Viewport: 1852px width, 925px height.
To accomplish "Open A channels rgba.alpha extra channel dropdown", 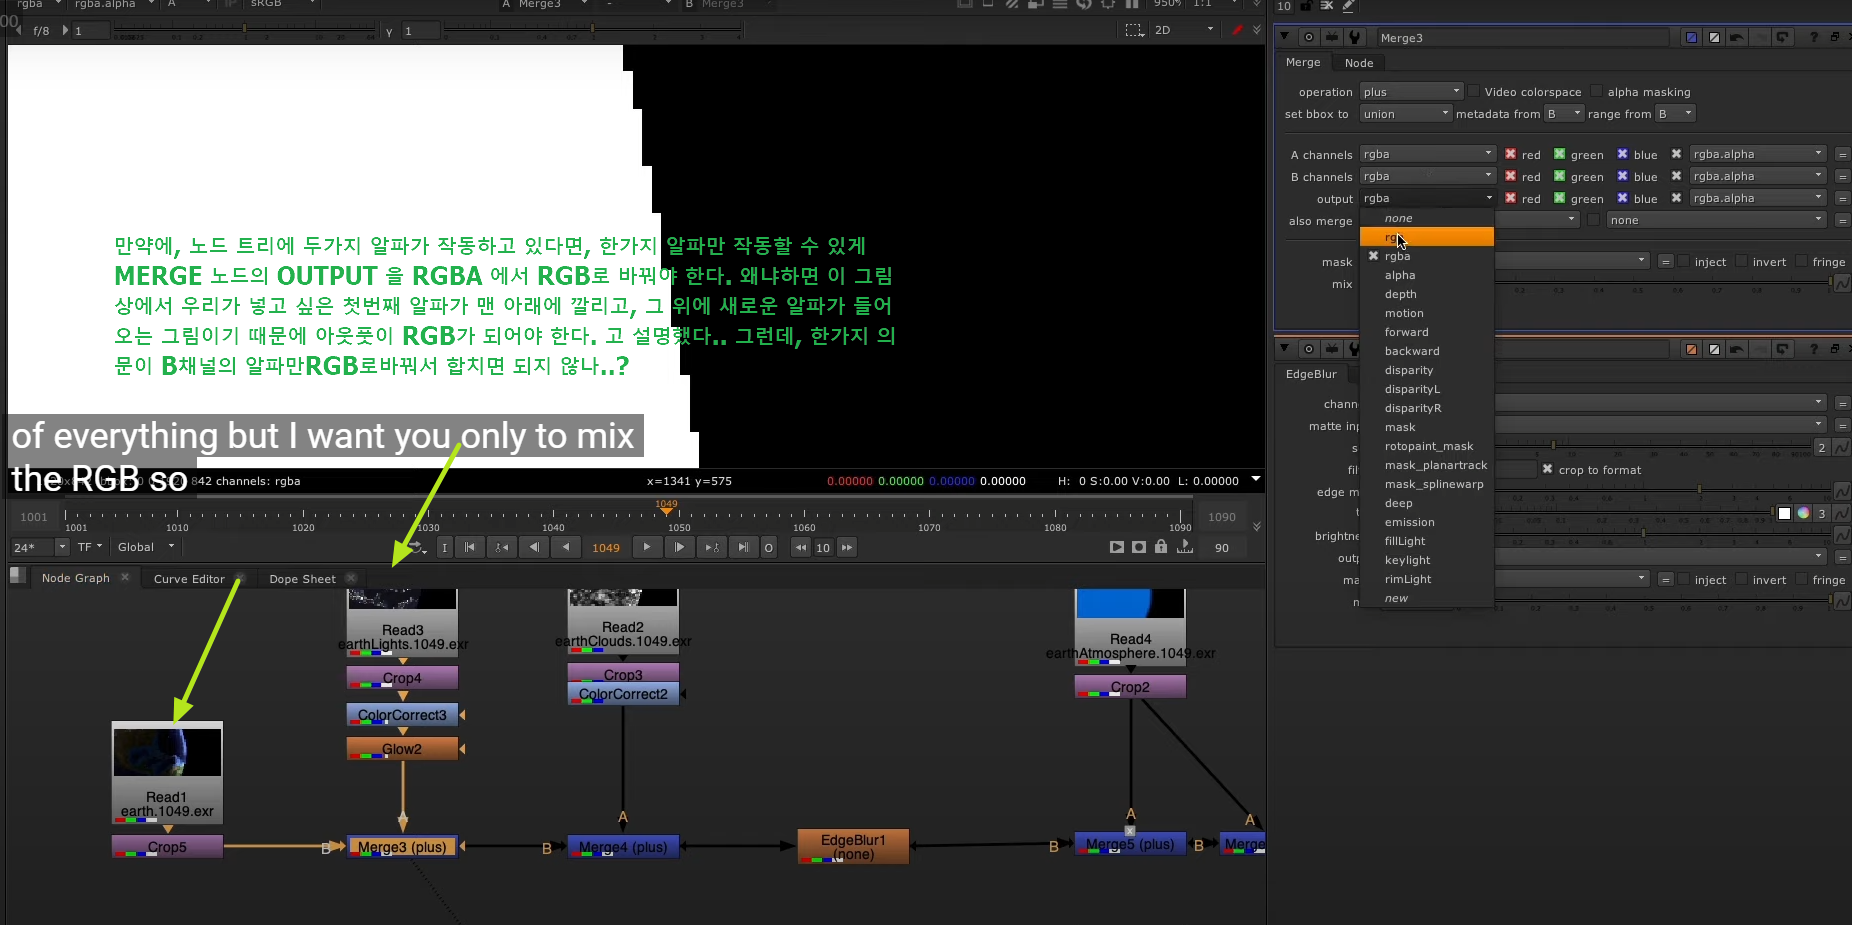I will (1758, 154).
